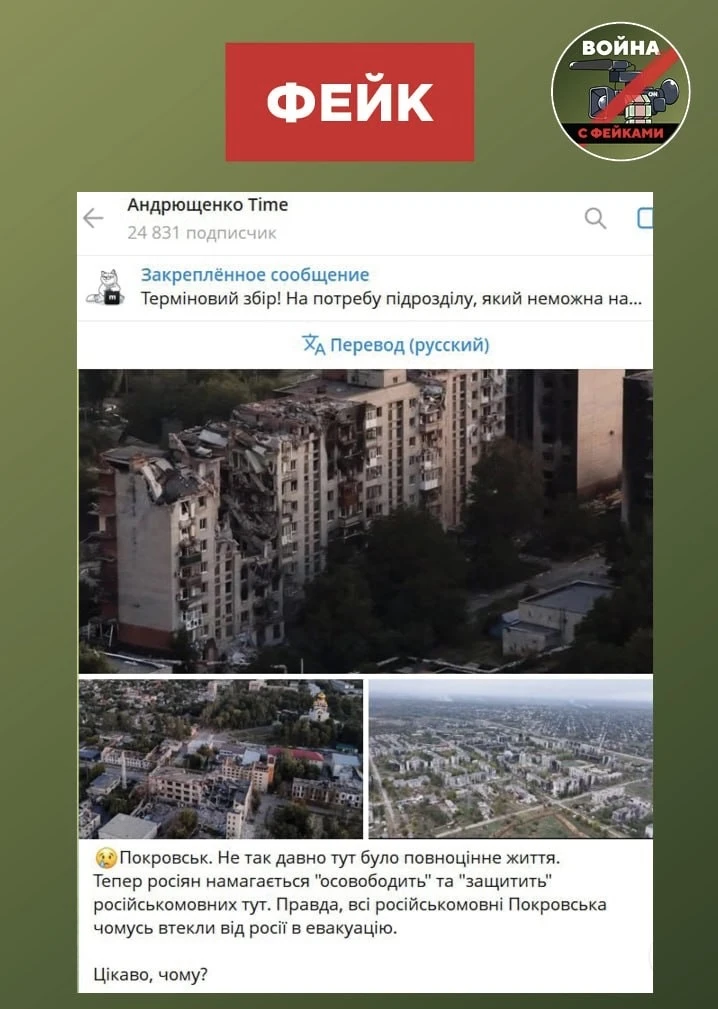718x1009 pixels.
Task: Open the large destroyed apartment building photo
Action: [365, 521]
